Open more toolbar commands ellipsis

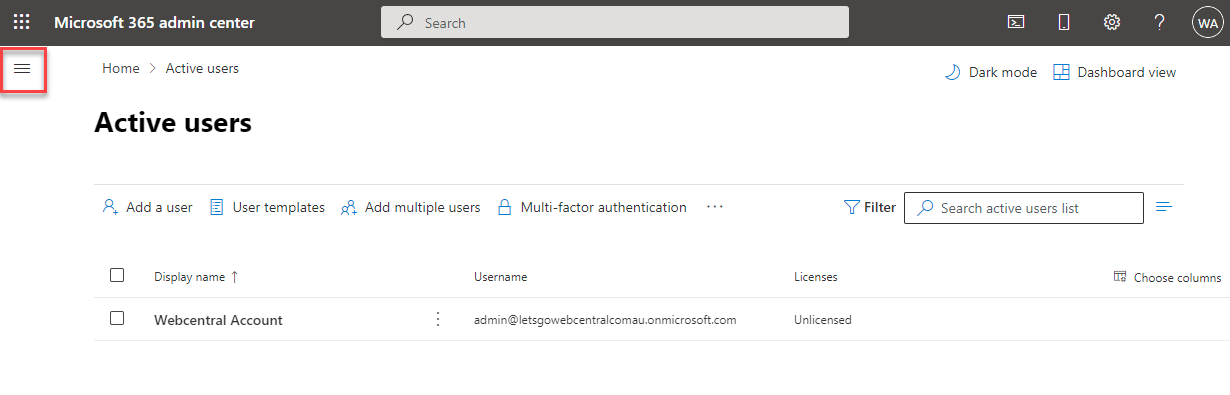click(714, 207)
